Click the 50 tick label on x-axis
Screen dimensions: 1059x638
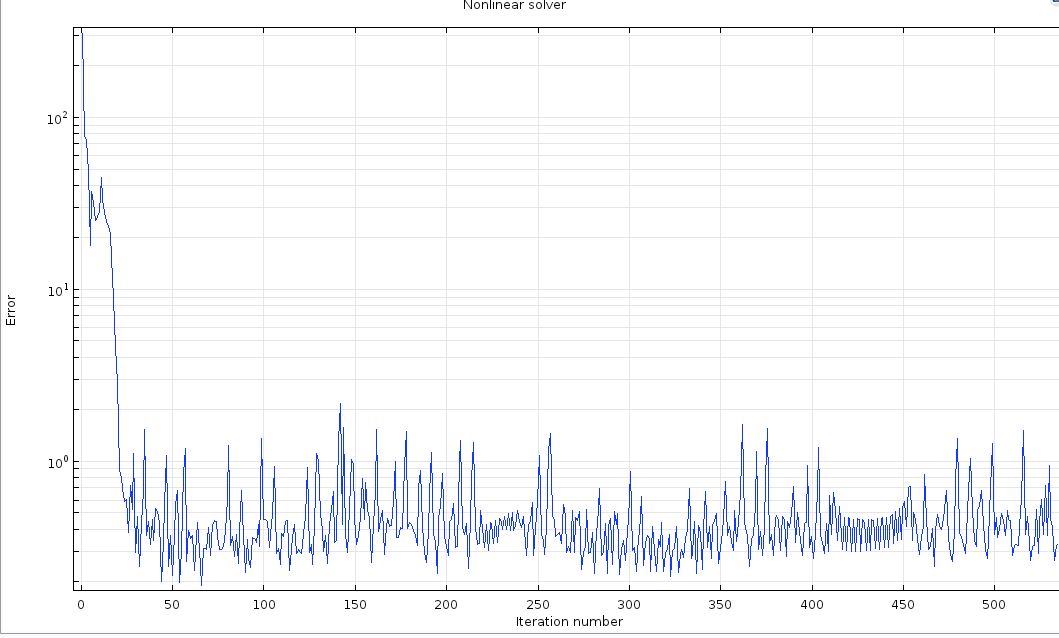[171, 604]
